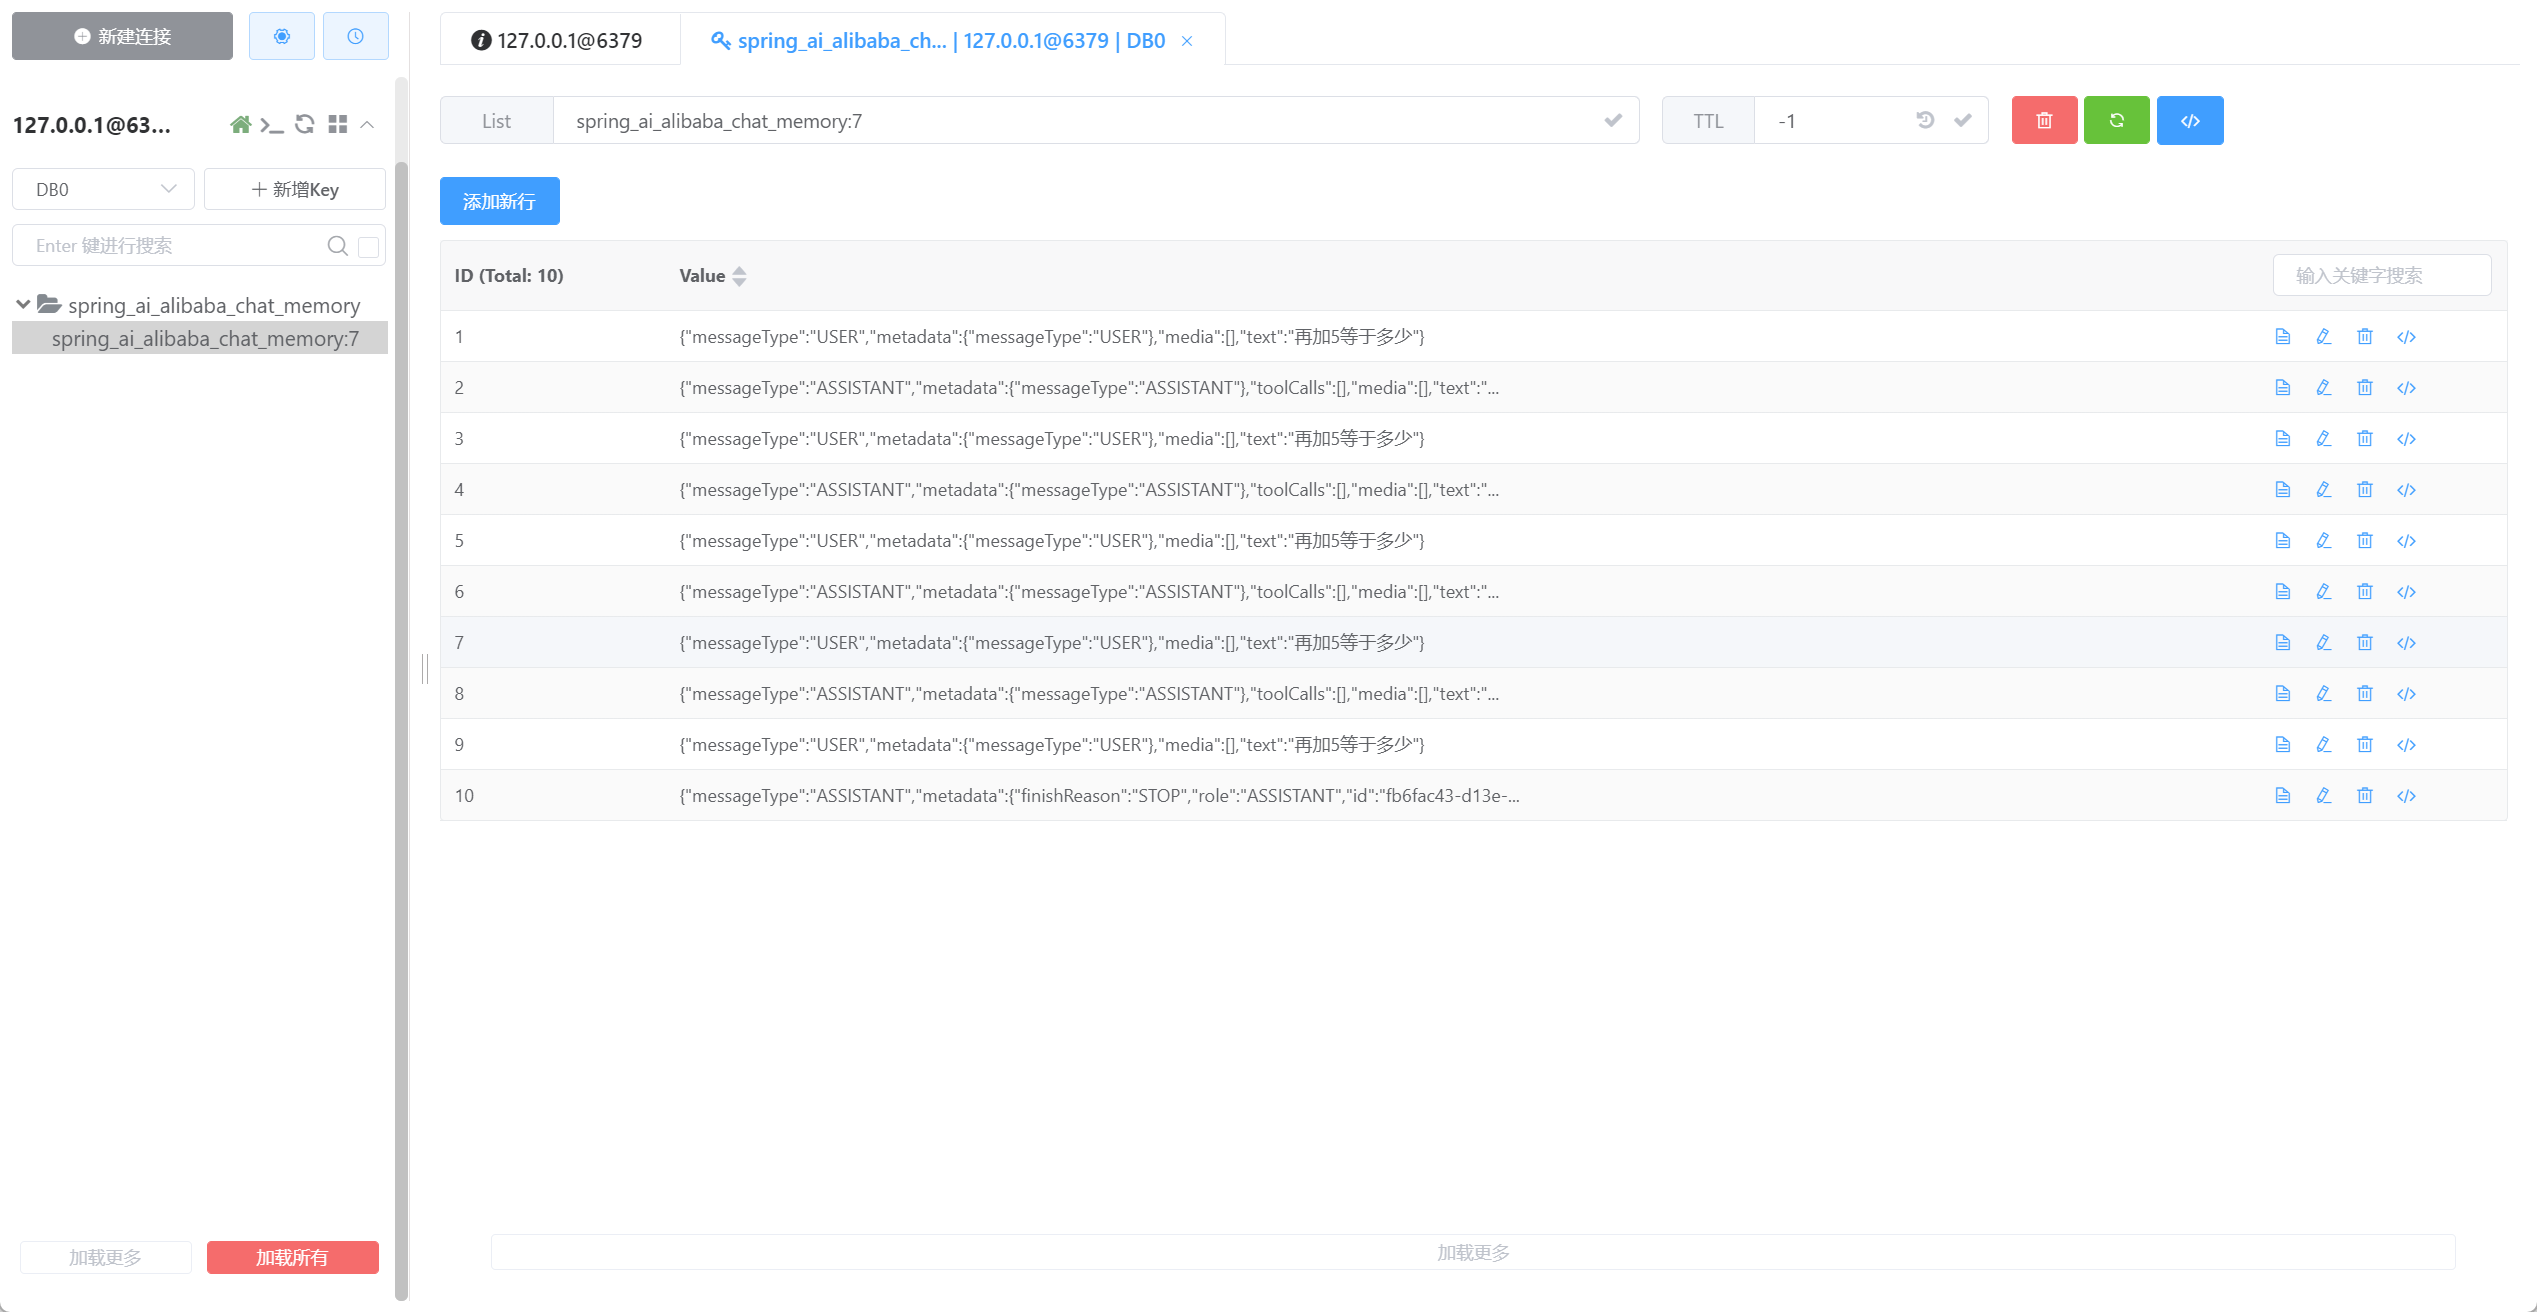Confirm the TTL checkmark
Screen dimensions: 2537x1312
click(x=1962, y=120)
